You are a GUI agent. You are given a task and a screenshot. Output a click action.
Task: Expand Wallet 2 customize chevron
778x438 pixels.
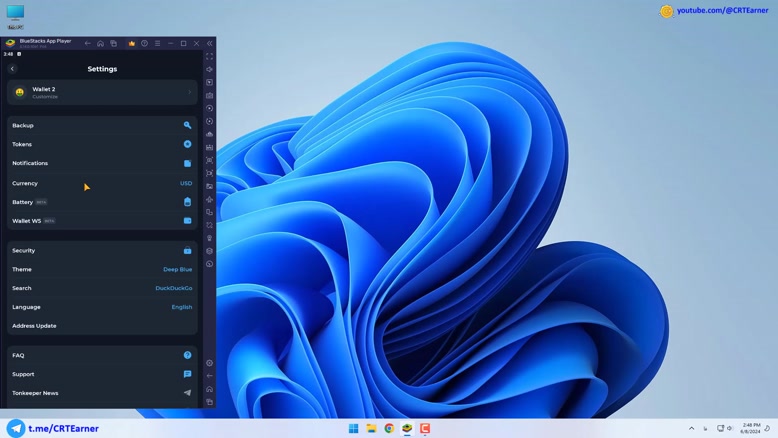[x=189, y=93]
